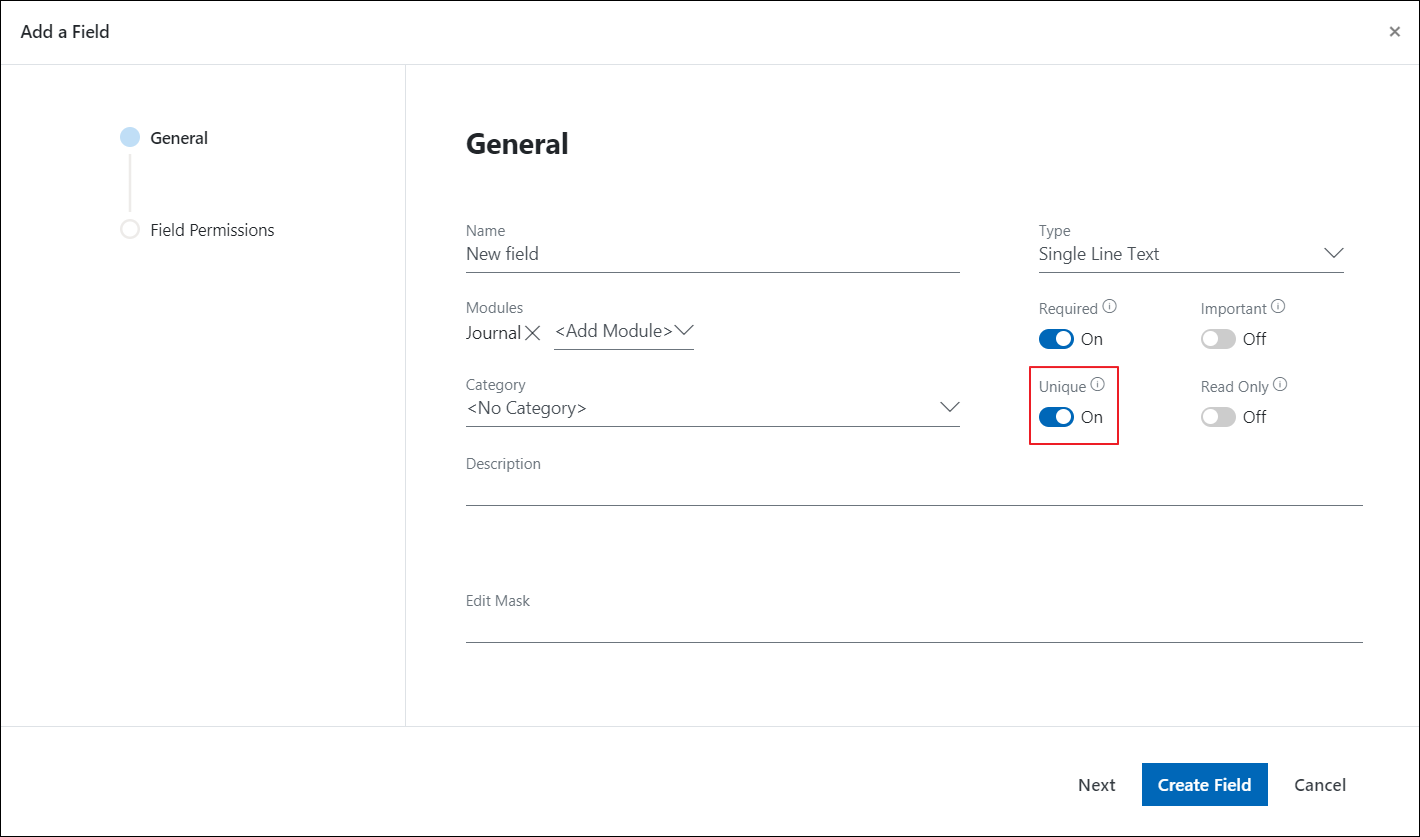Enable the Important toggle
The height and width of the screenshot is (837, 1420).
[1218, 339]
